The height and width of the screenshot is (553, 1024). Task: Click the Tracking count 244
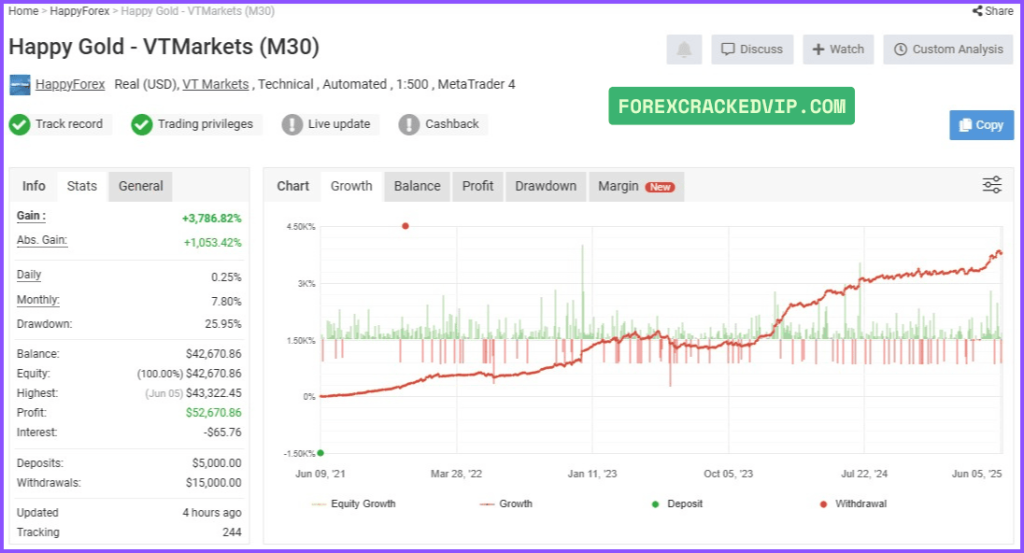[x=232, y=532]
